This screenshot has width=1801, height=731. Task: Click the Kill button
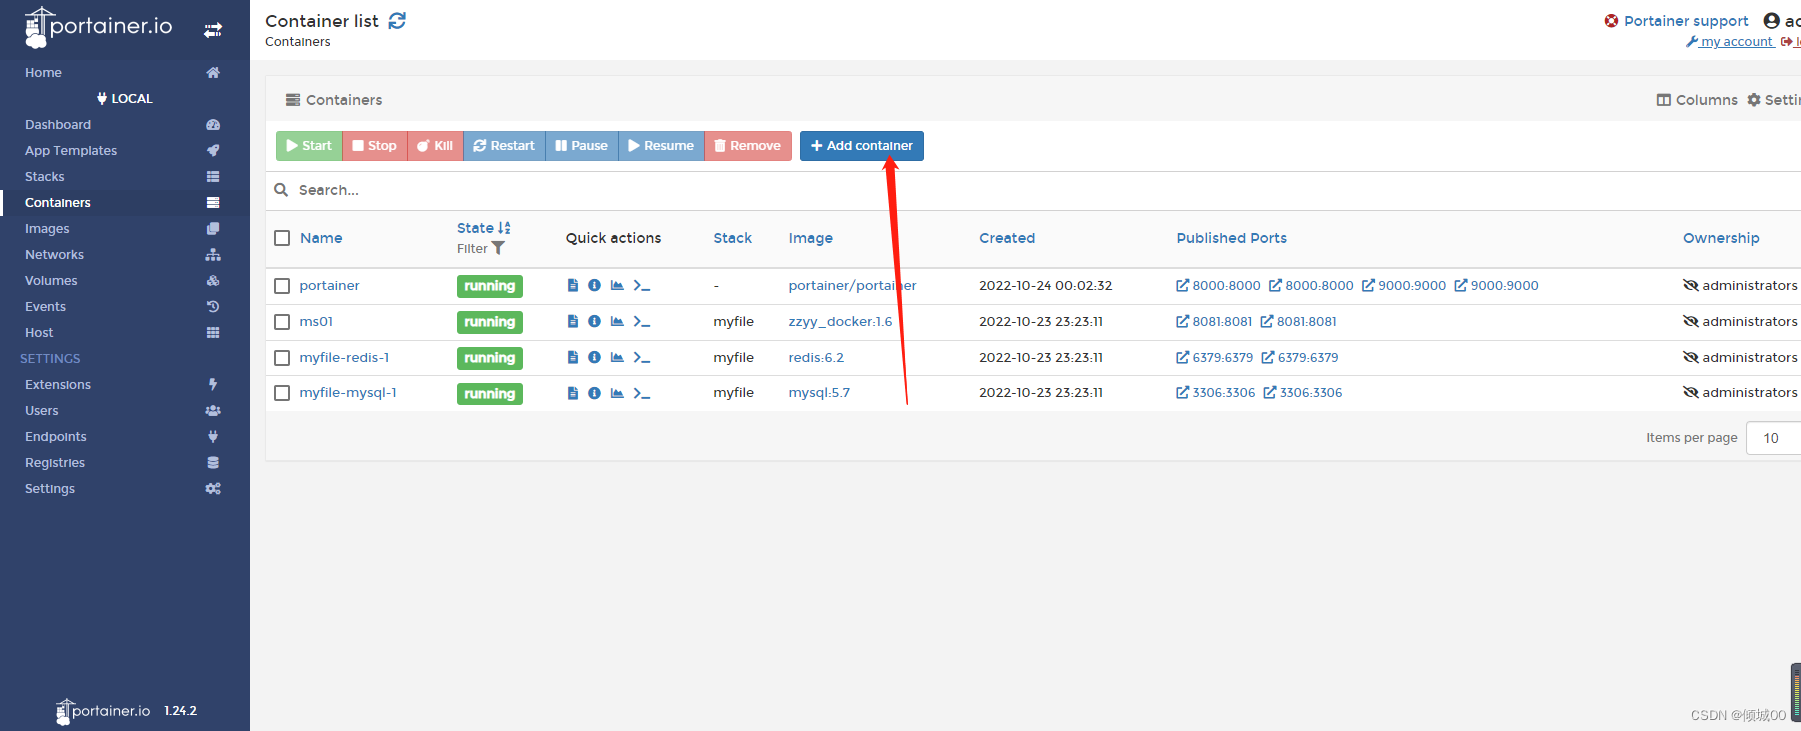[435, 146]
